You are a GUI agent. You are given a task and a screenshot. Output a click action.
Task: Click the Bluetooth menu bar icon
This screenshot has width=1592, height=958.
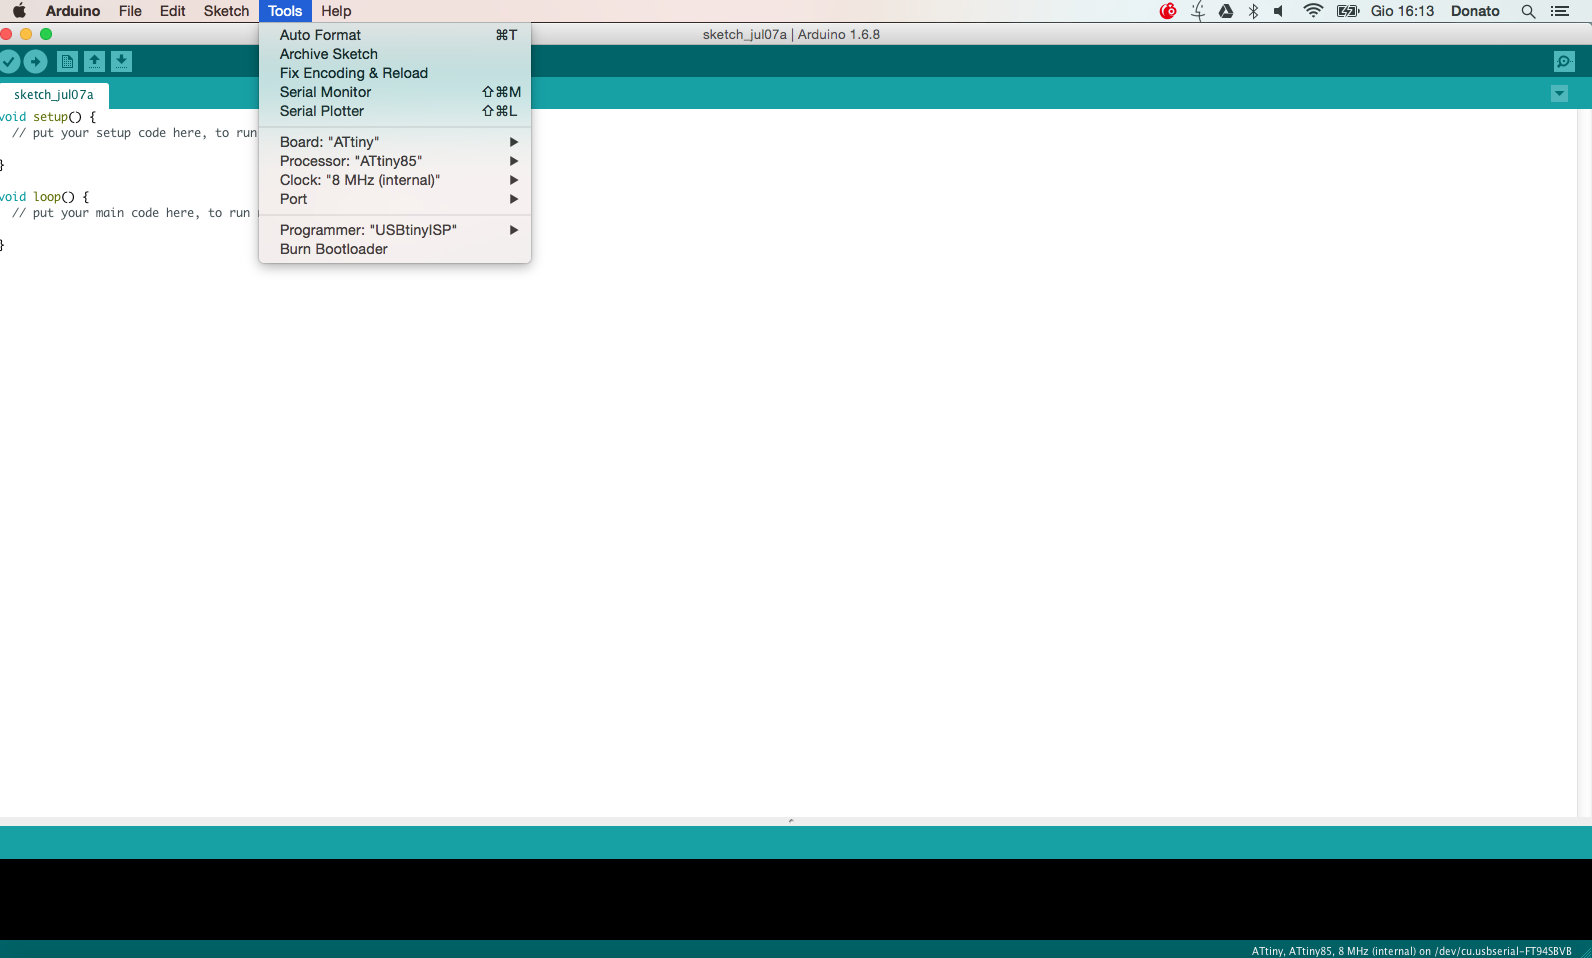(x=1253, y=11)
